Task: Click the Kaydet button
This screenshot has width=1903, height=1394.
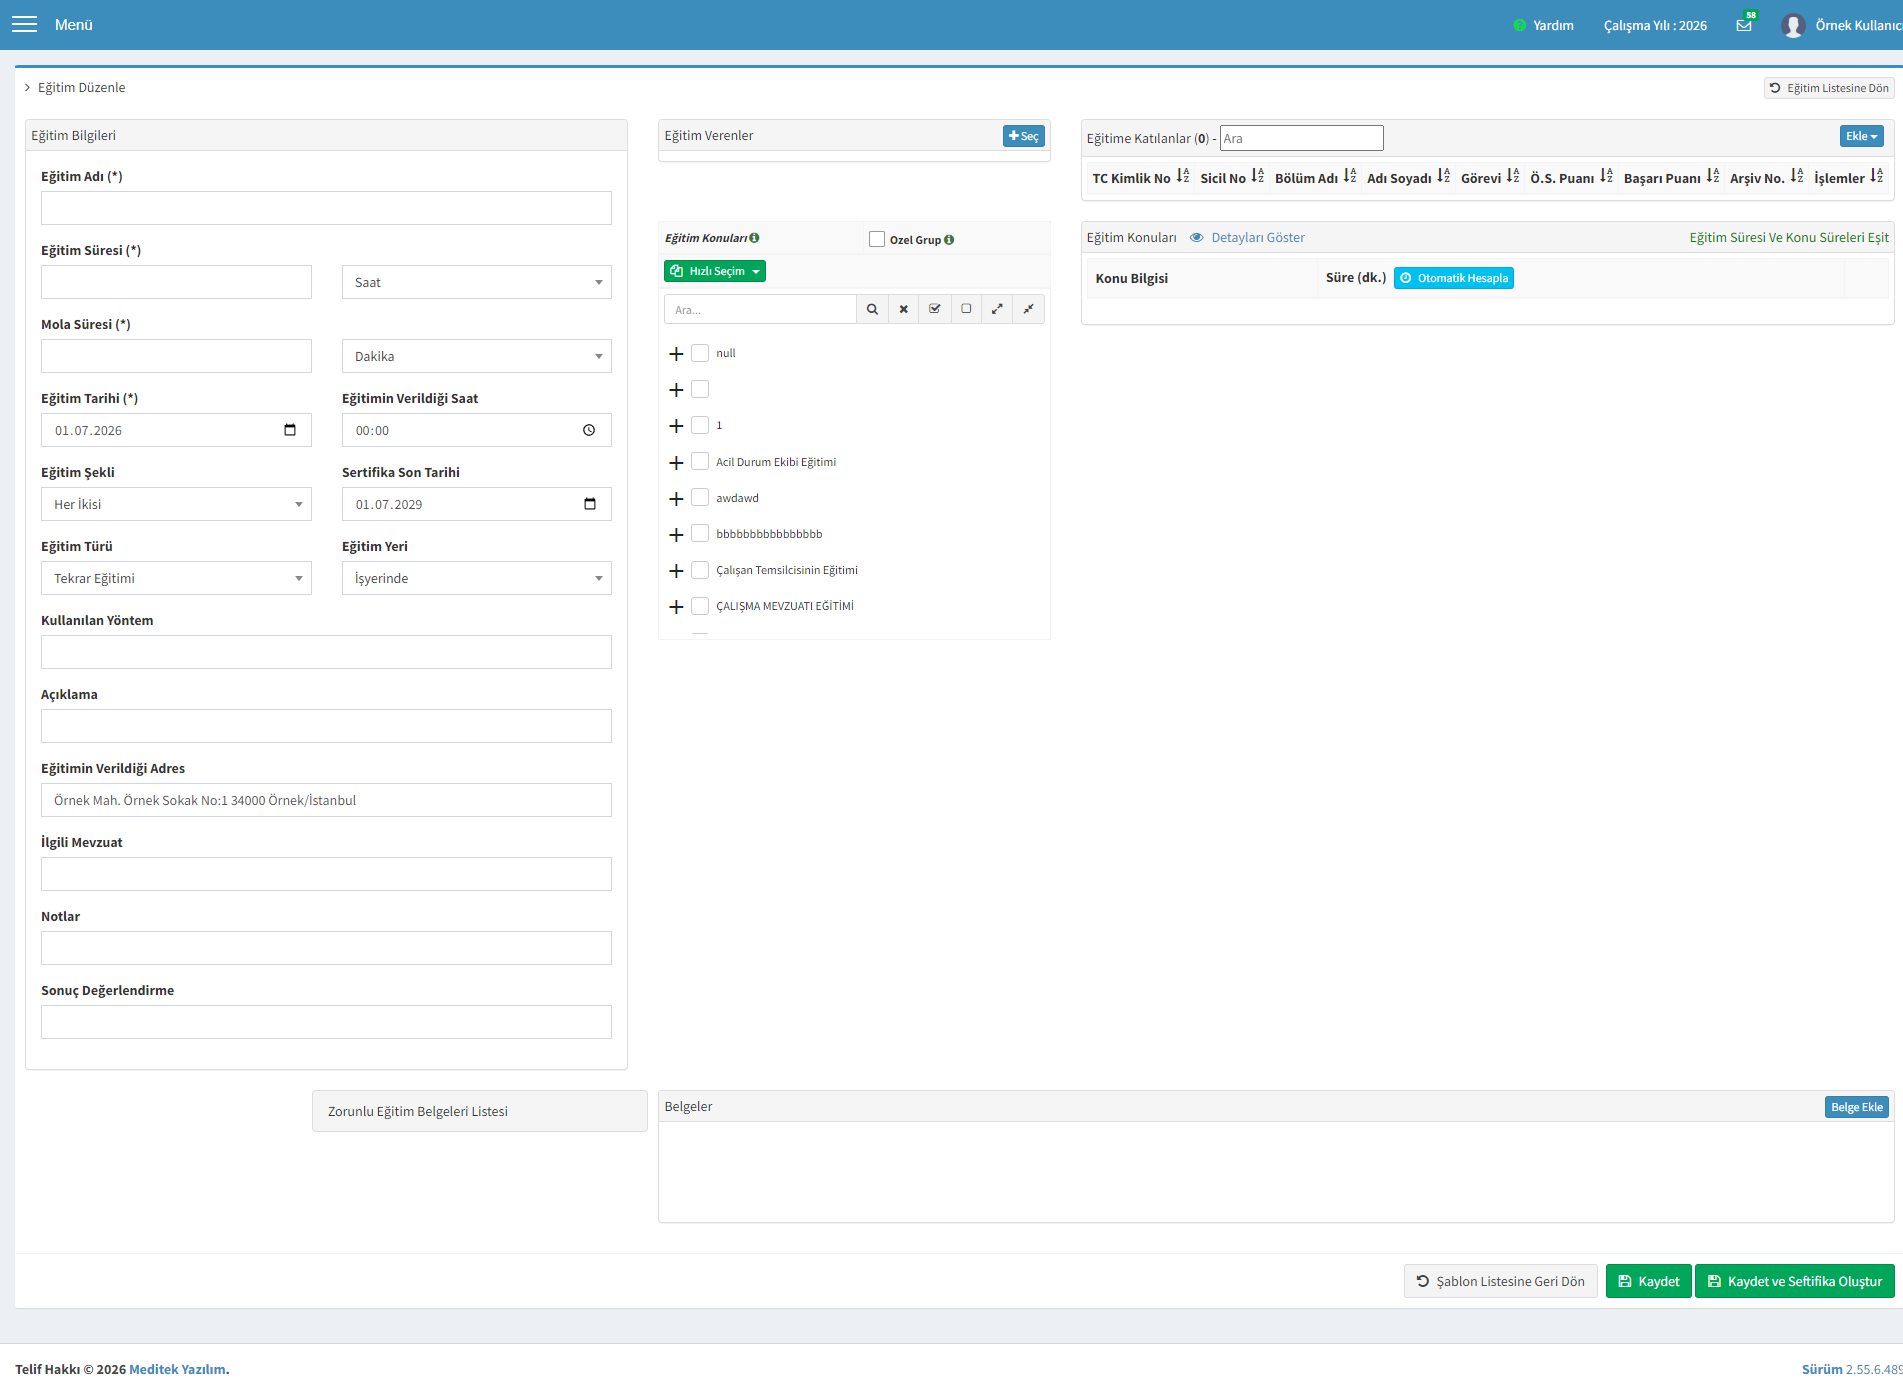Action: (x=1648, y=1281)
